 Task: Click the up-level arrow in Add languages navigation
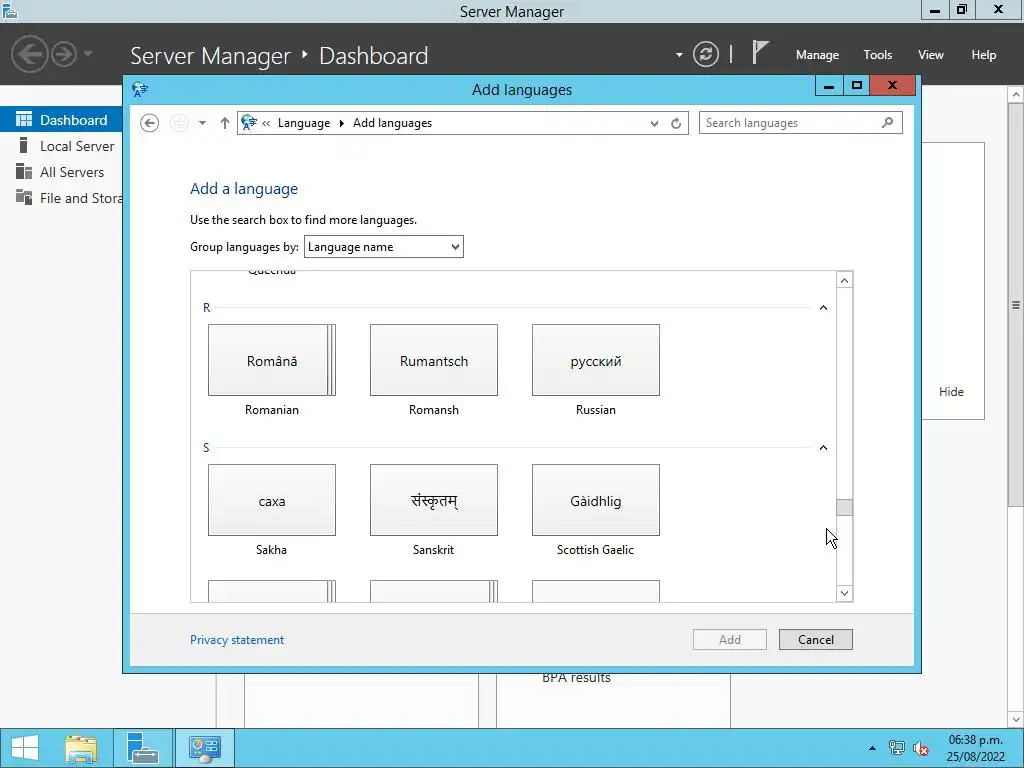coord(225,123)
